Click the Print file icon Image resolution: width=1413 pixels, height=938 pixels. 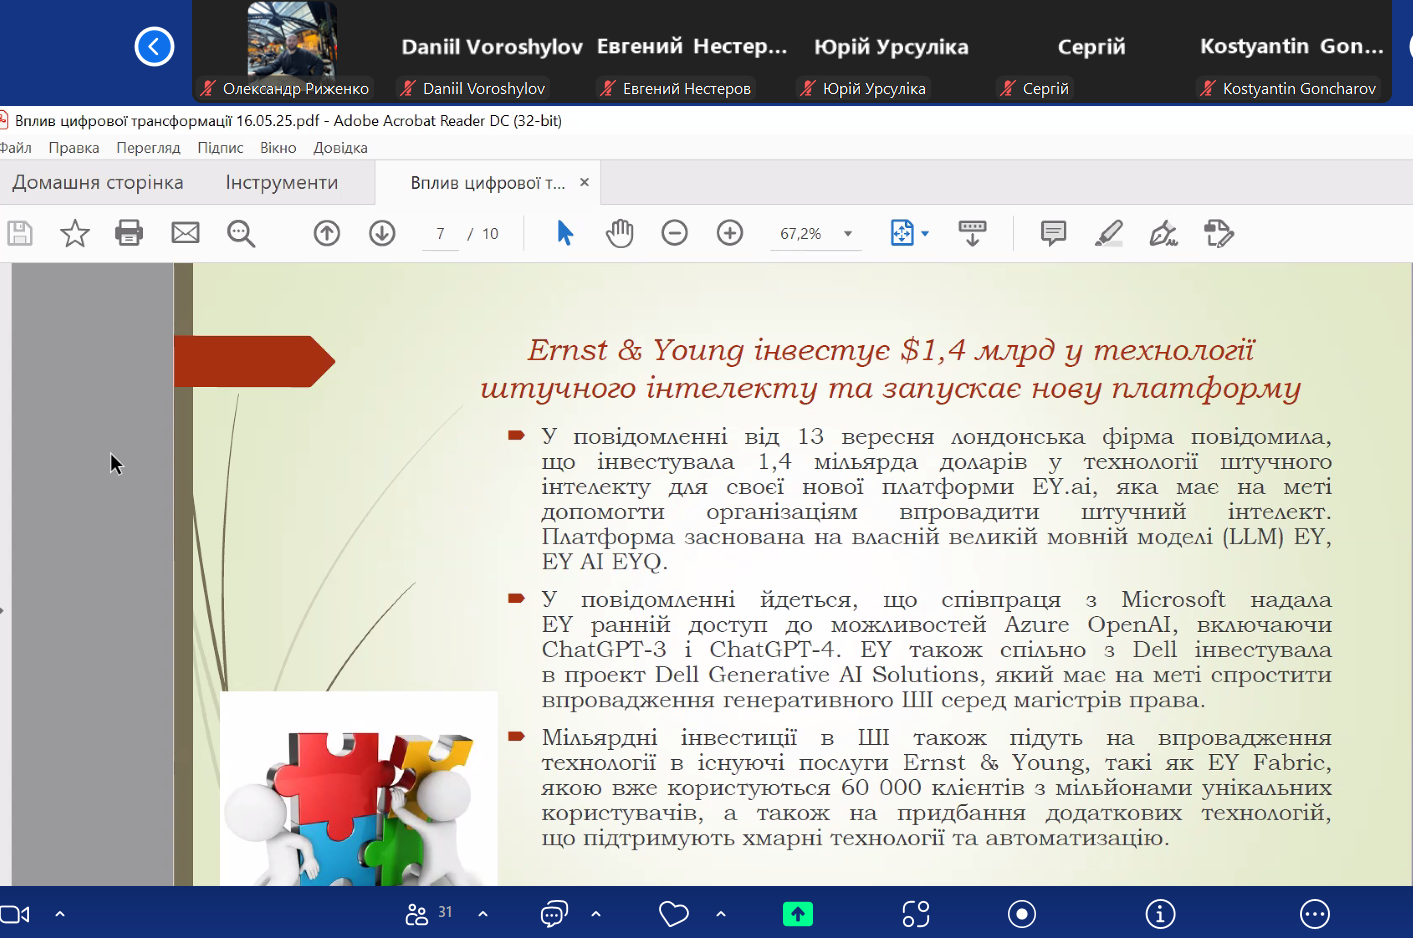point(129,233)
